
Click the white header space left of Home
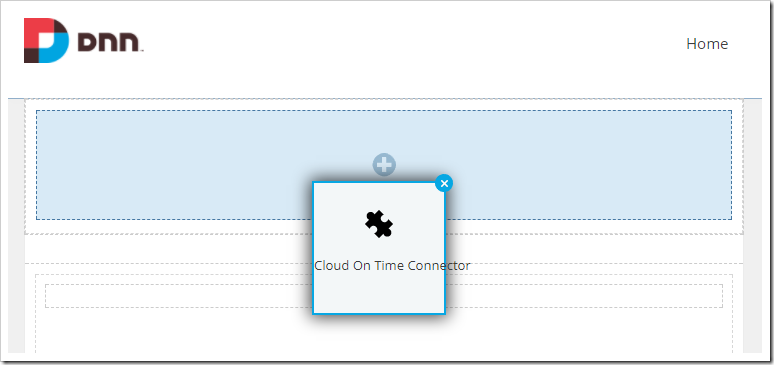click(415, 44)
